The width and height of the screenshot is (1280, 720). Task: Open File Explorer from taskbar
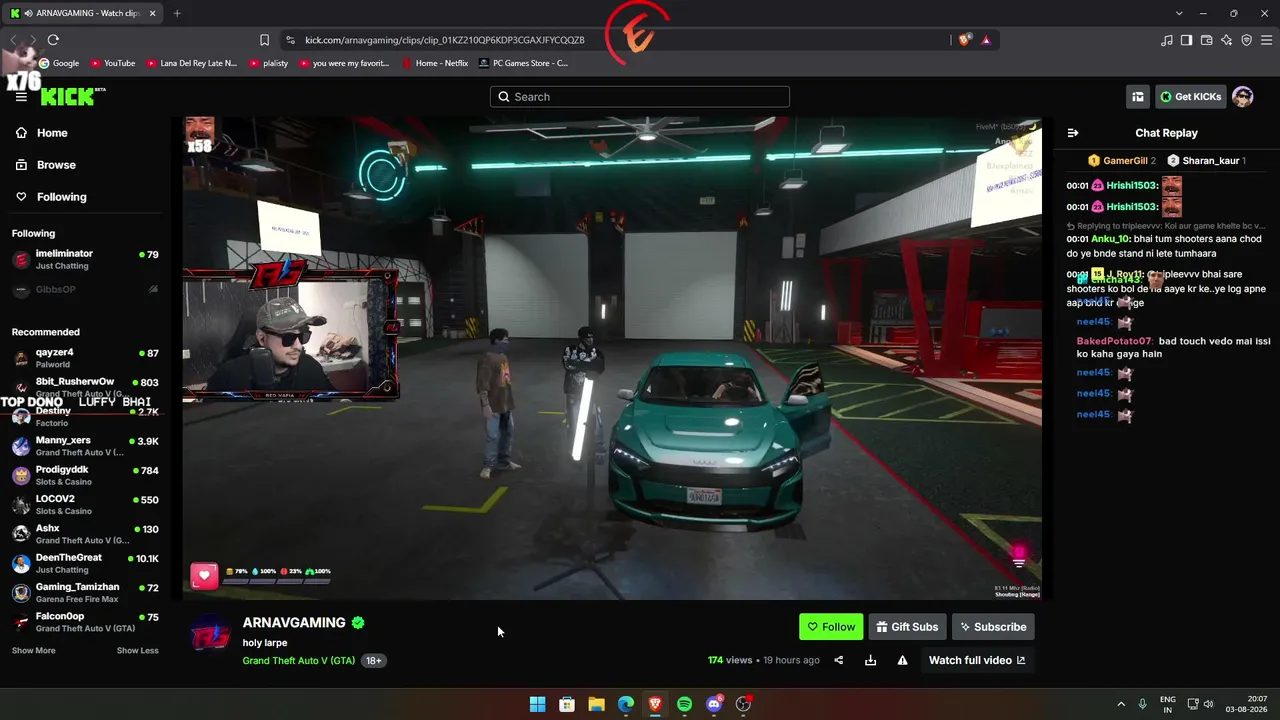click(596, 704)
